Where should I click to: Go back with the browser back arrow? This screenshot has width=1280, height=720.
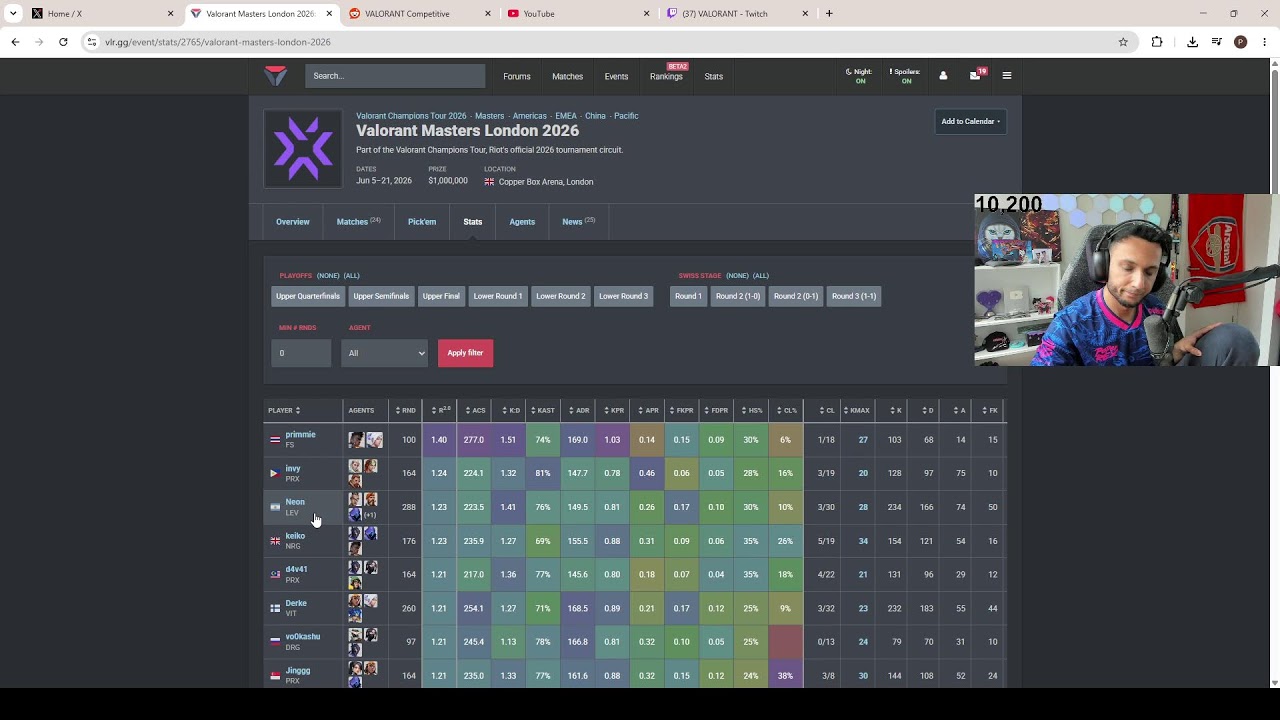pyautogui.click(x=15, y=42)
